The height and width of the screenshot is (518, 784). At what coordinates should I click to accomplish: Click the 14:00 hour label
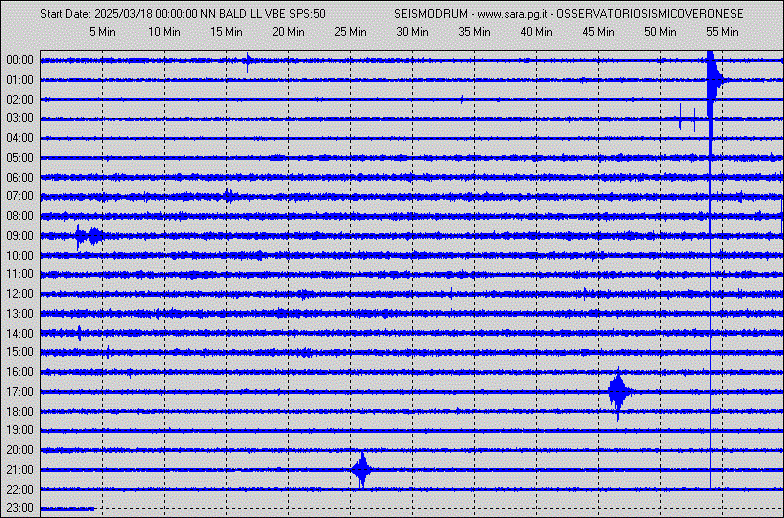click(20, 334)
